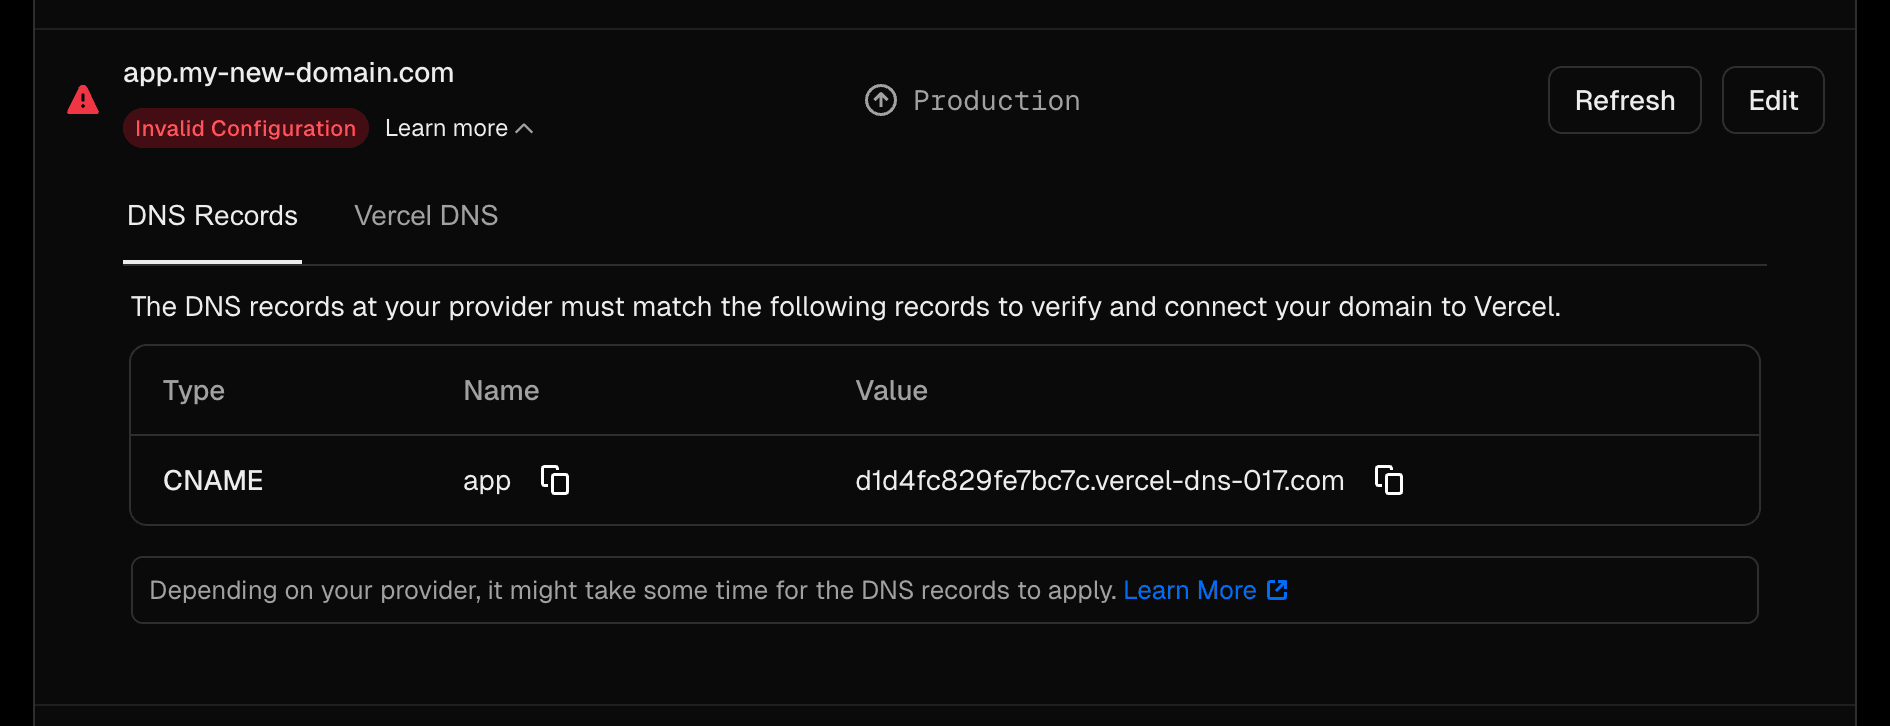Click the copy icon in the Value column

[x=1389, y=480]
